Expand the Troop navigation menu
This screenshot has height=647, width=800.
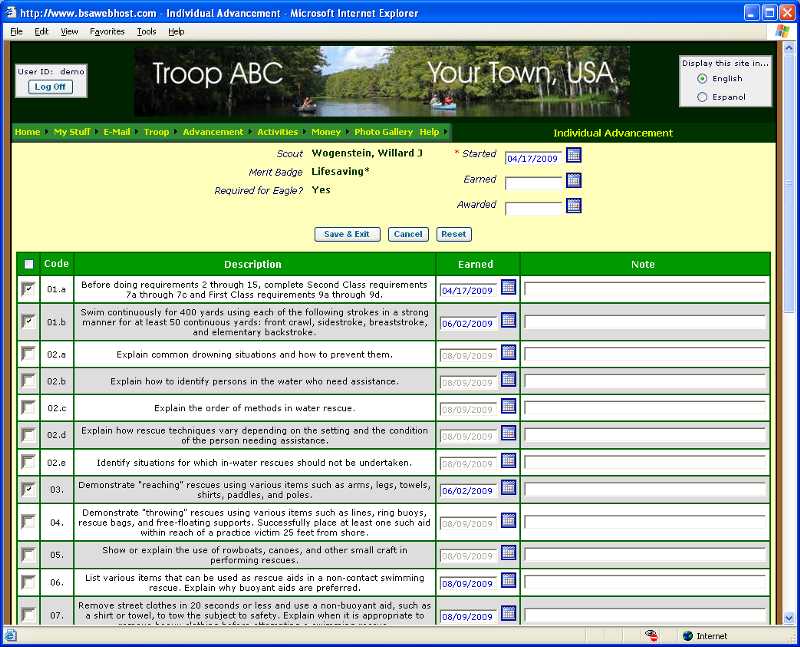156,132
